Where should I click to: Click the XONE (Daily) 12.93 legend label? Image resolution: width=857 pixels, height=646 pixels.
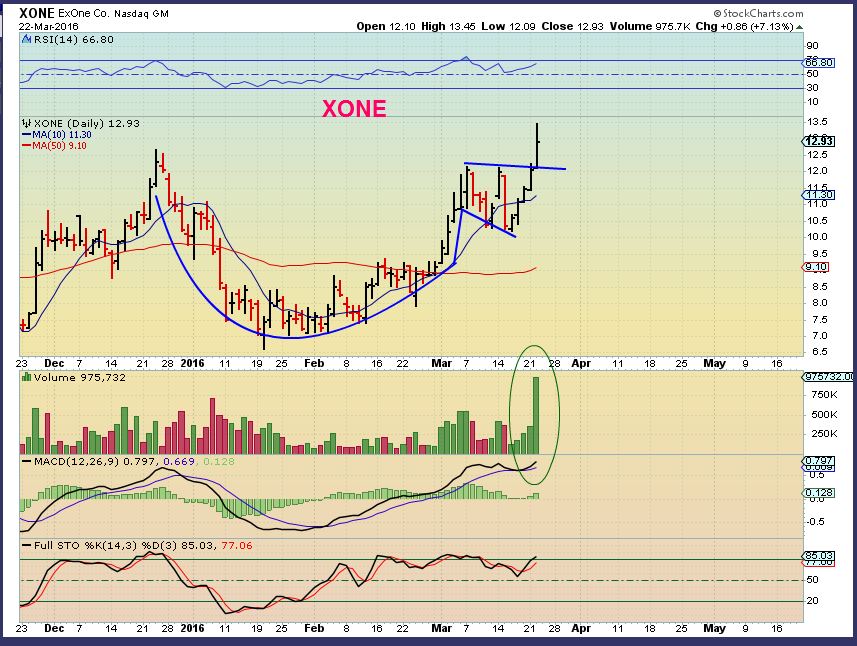86,124
